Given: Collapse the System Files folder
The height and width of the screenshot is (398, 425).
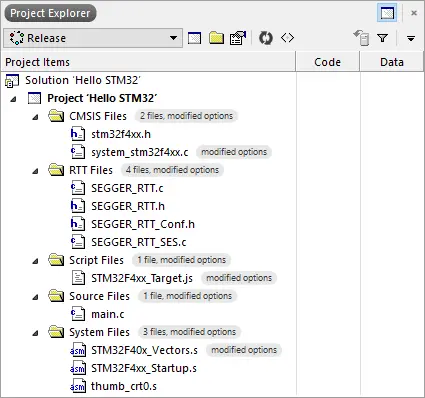Looking at the screenshot, I should click(x=35, y=333).
